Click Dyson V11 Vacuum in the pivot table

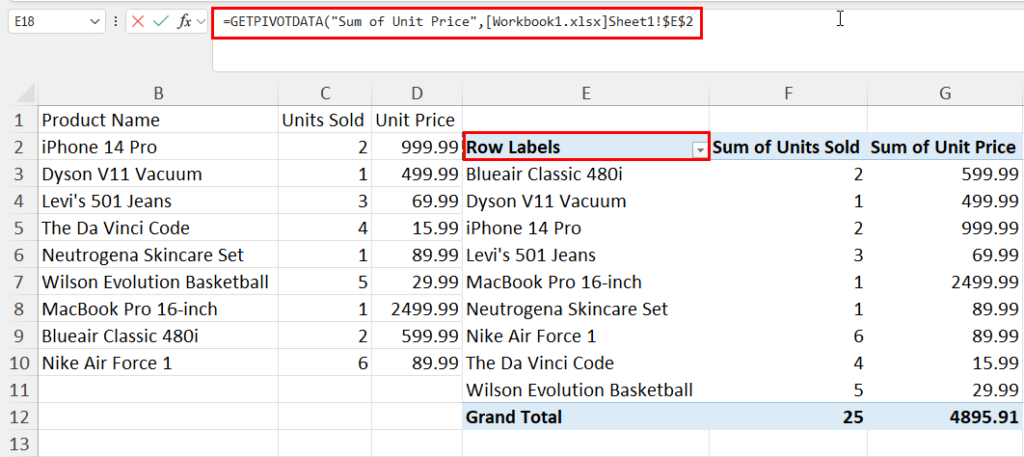pos(586,201)
